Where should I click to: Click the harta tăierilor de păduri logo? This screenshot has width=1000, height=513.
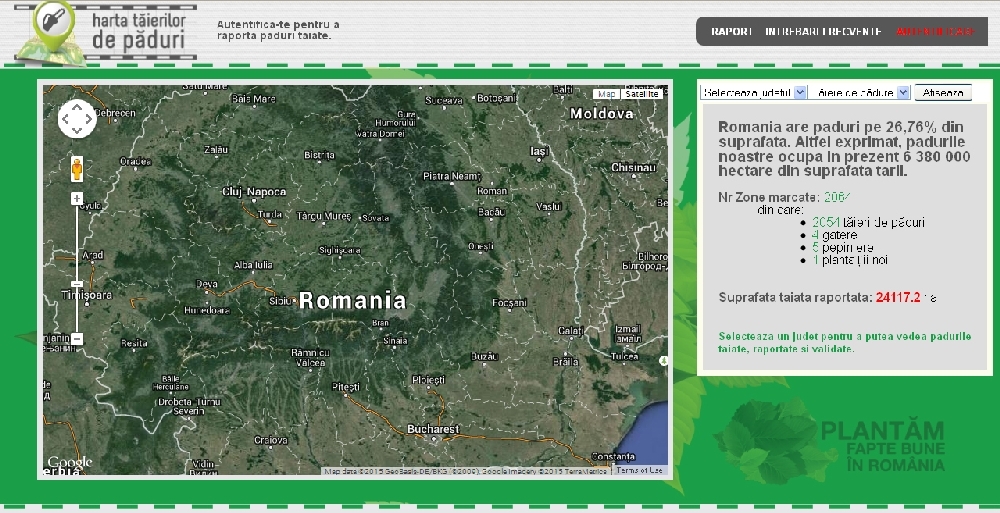point(105,32)
